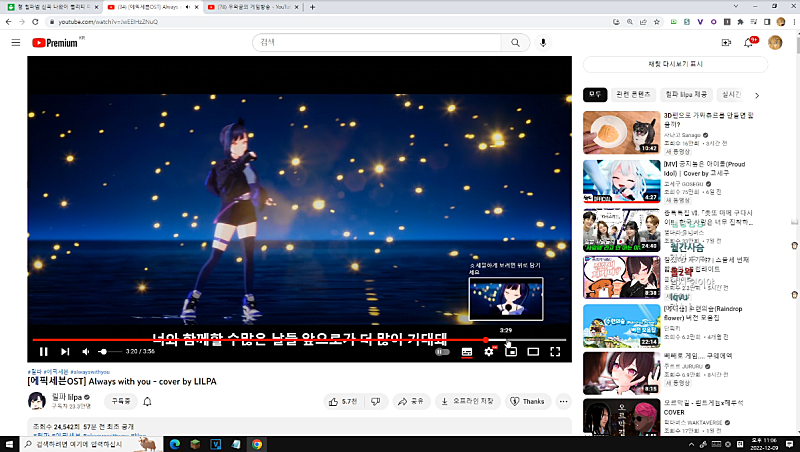Switch to theater mode
The image size is (800, 452).
click(533, 351)
